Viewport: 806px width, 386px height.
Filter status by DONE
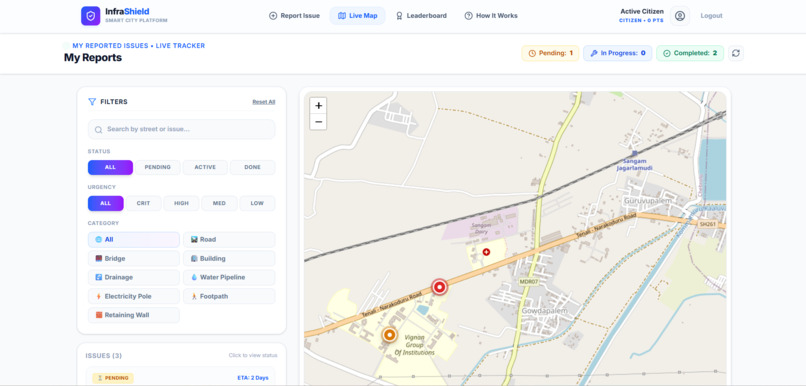point(252,168)
